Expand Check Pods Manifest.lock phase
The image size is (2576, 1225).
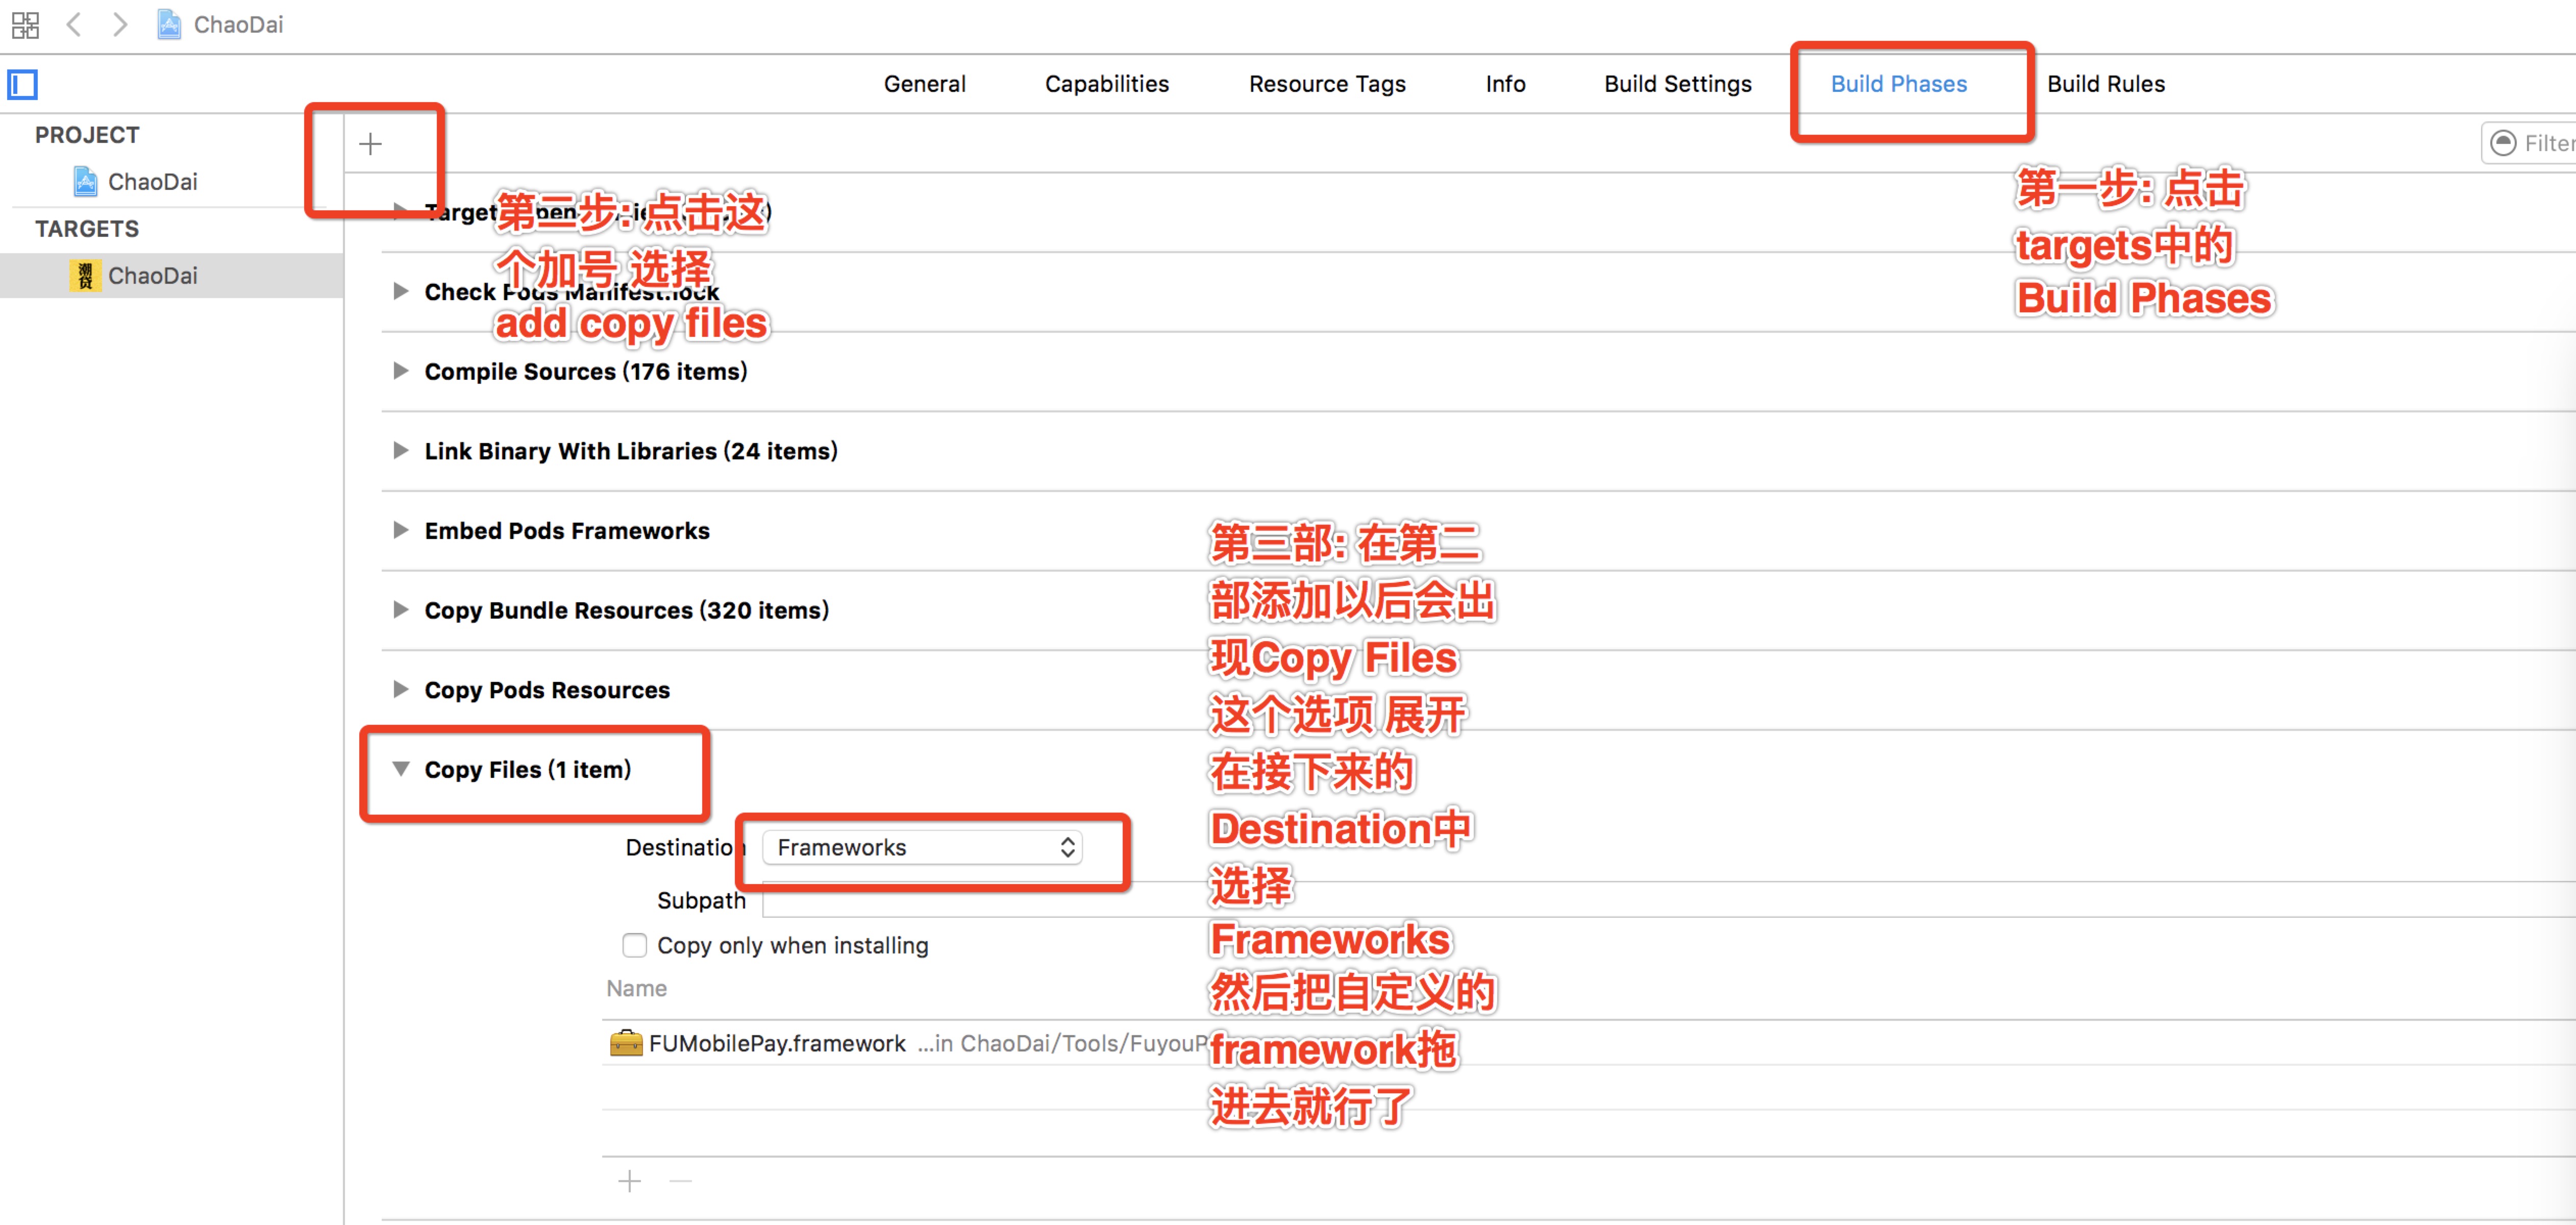tap(401, 291)
